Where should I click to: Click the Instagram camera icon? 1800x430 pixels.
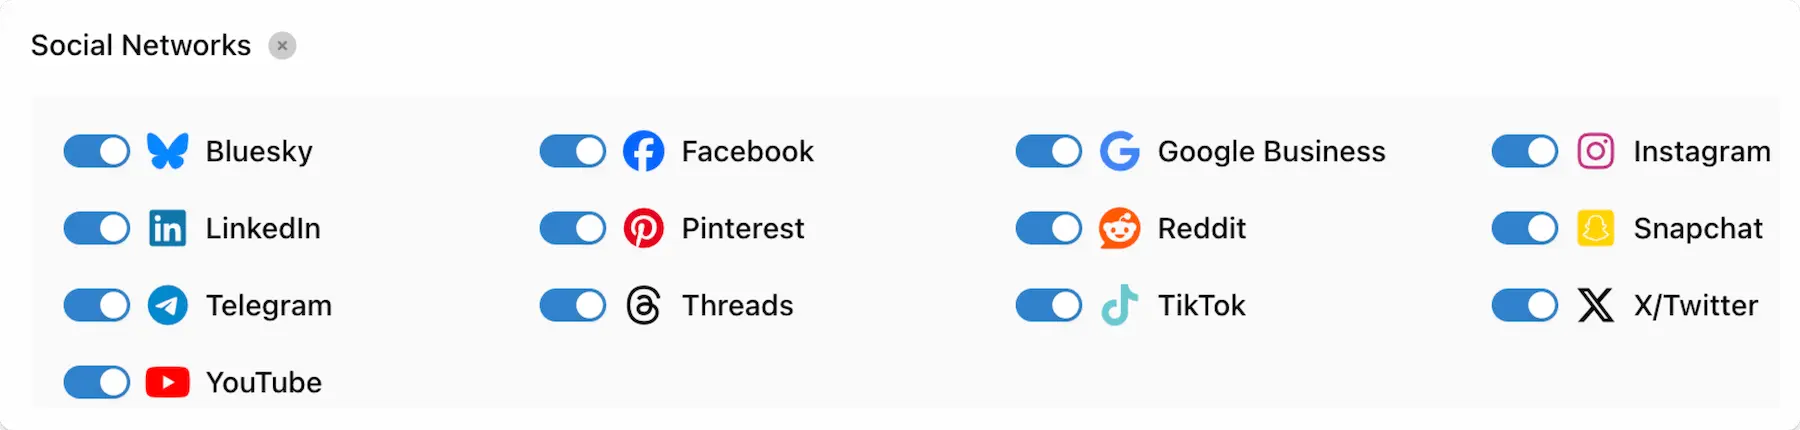[x=1595, y=151]
